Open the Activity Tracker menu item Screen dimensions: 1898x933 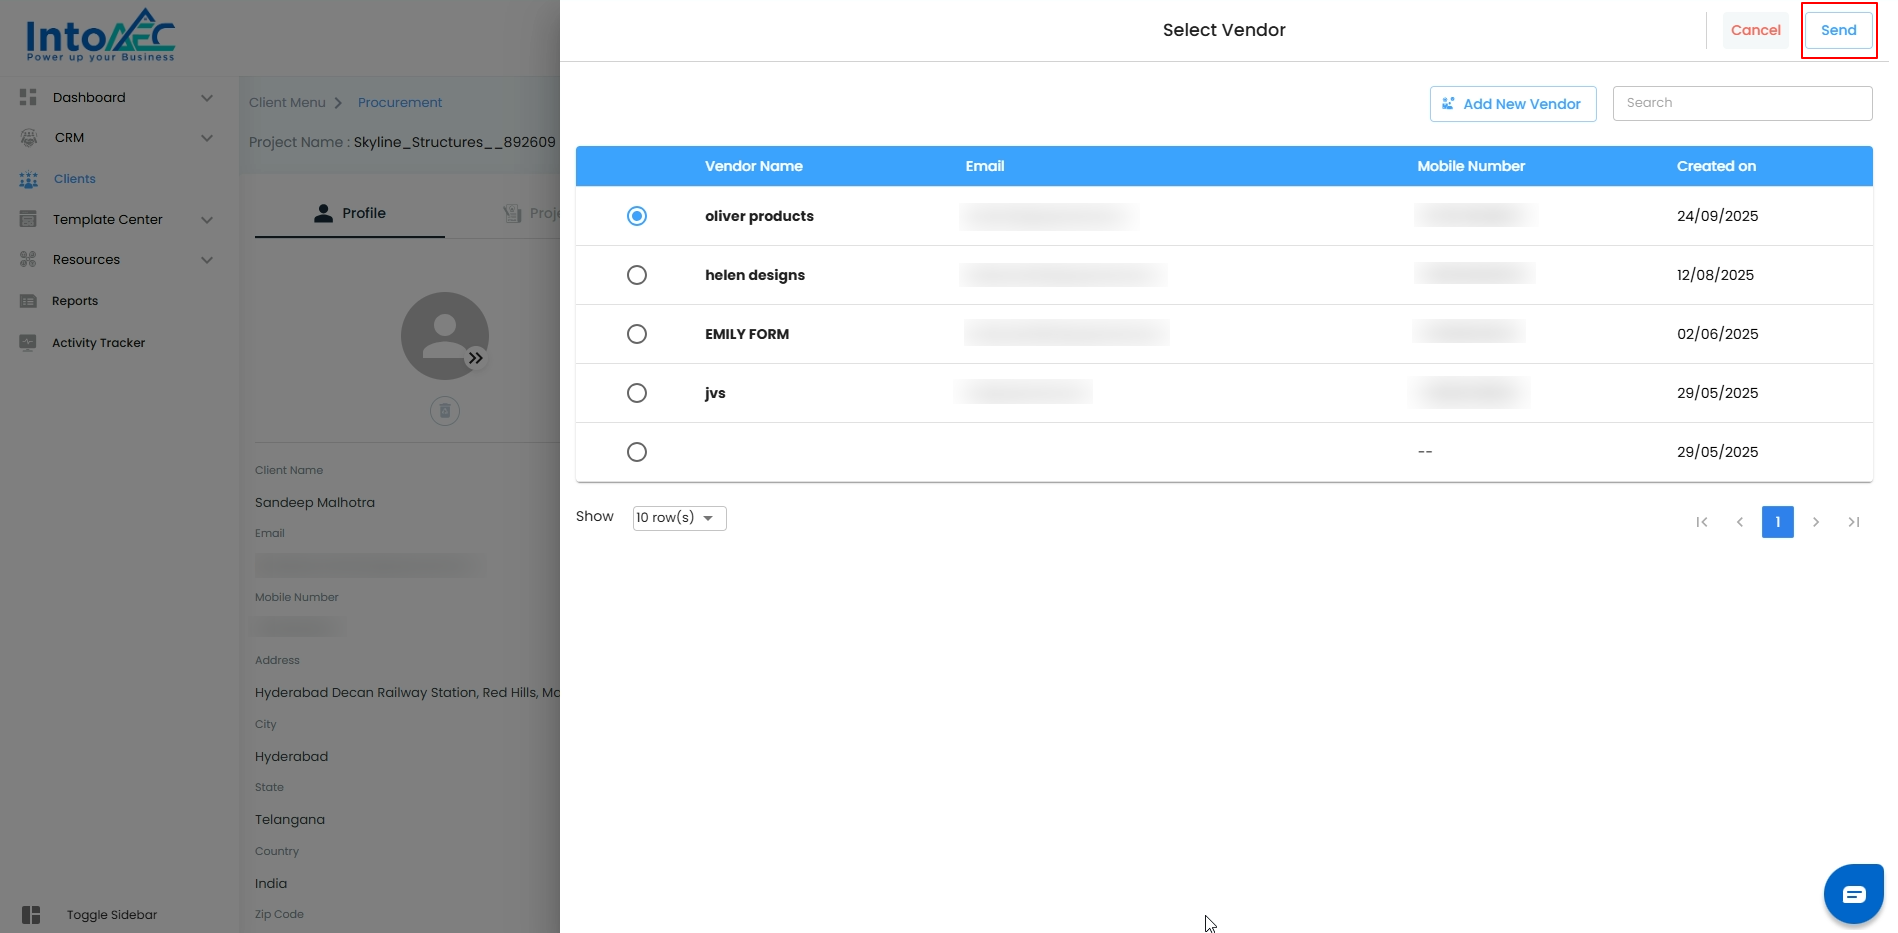pyautogui.click(x=99, y=343)
